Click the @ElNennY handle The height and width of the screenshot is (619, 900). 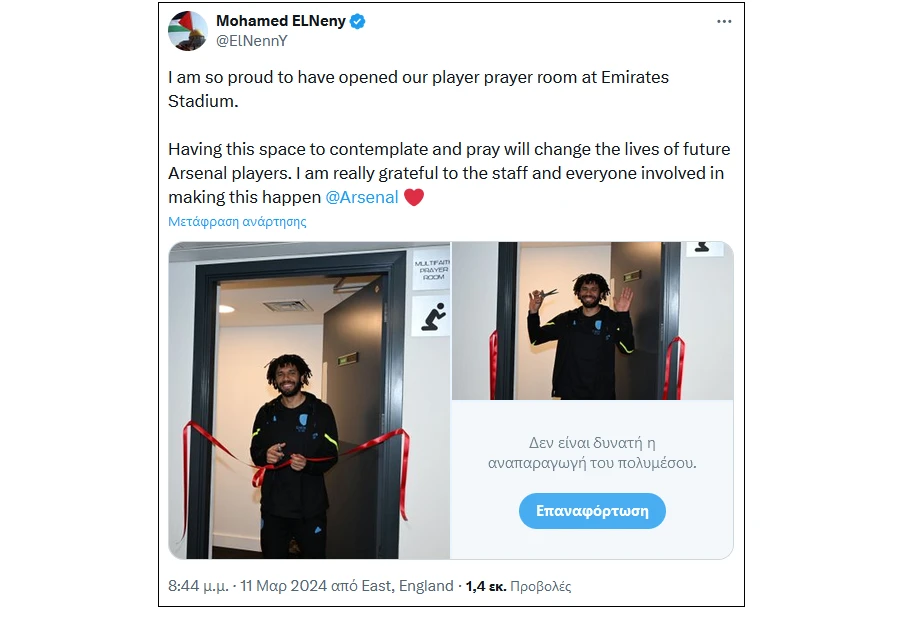point(251,41)
